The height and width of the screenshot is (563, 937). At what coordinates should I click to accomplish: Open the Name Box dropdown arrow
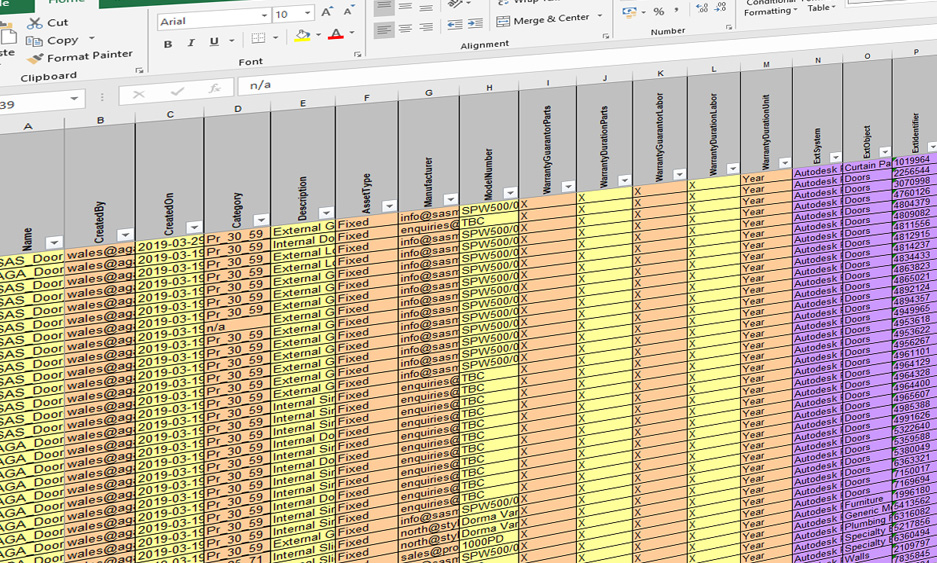(75, 99)
